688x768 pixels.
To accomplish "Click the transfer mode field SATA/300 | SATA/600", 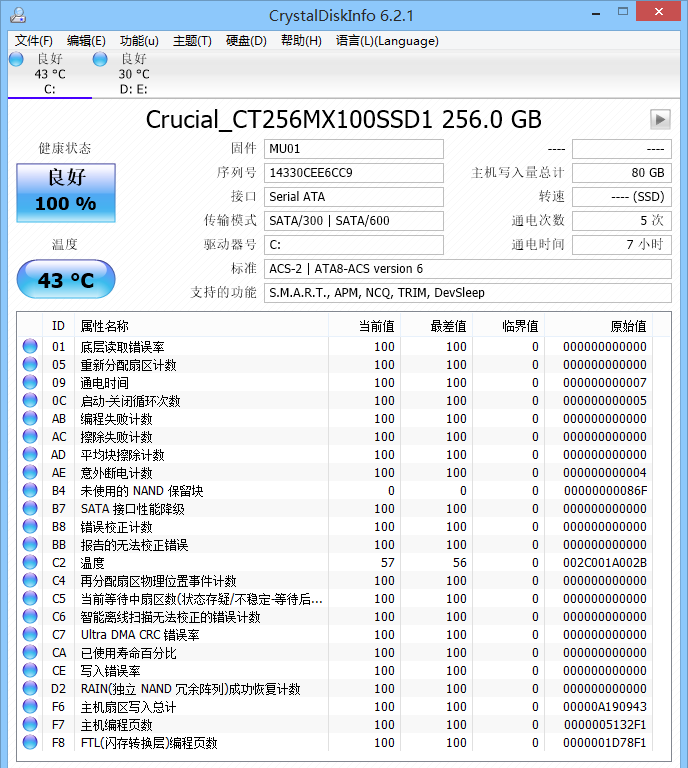I will tap(354, 221).
